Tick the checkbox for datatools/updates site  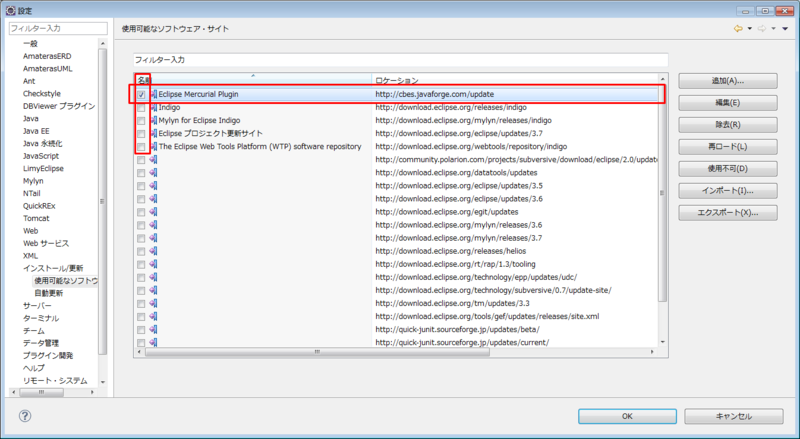[x=141, y=173]
